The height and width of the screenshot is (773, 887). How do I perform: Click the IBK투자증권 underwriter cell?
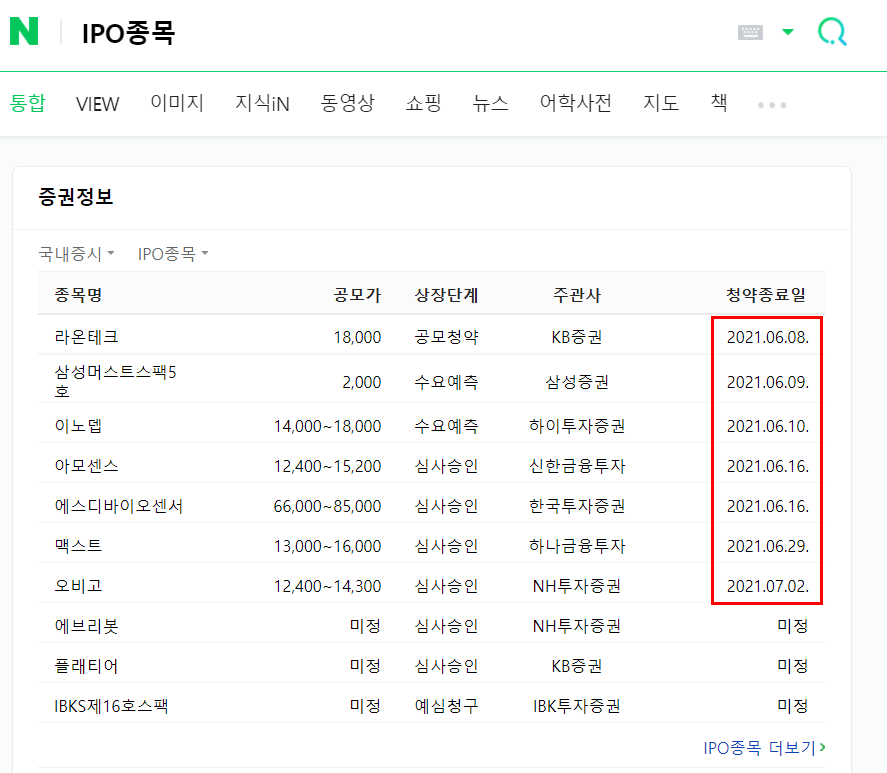point(576,706)
